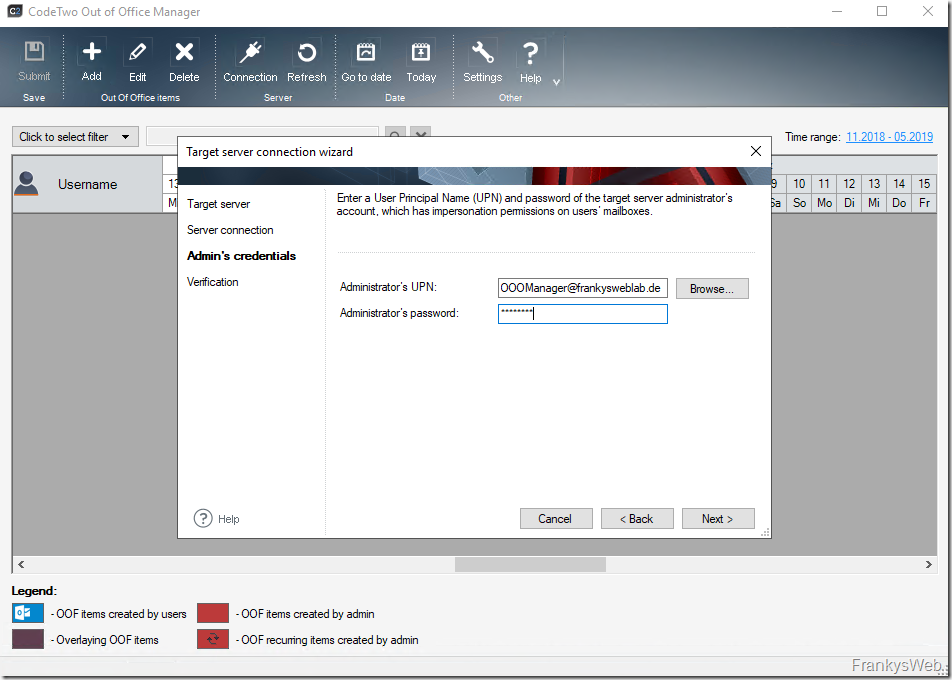Select the Target server wizard step
Image resolution: width=952 pixels, height=680 pixels.
pyautogui.click(x=219, y=204)
